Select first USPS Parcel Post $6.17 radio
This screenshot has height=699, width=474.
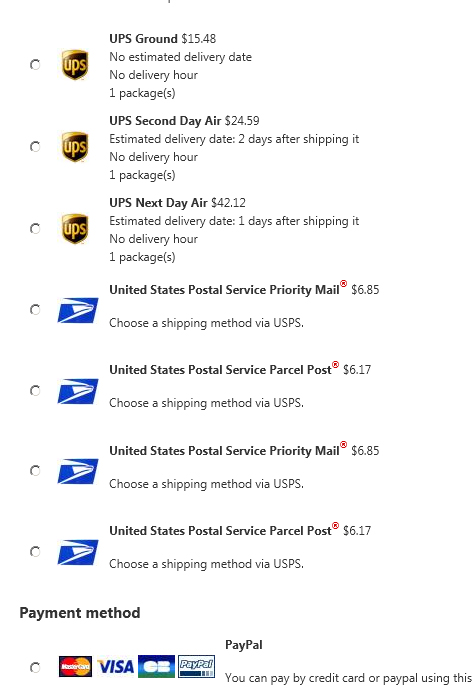[x=35, y=391]
